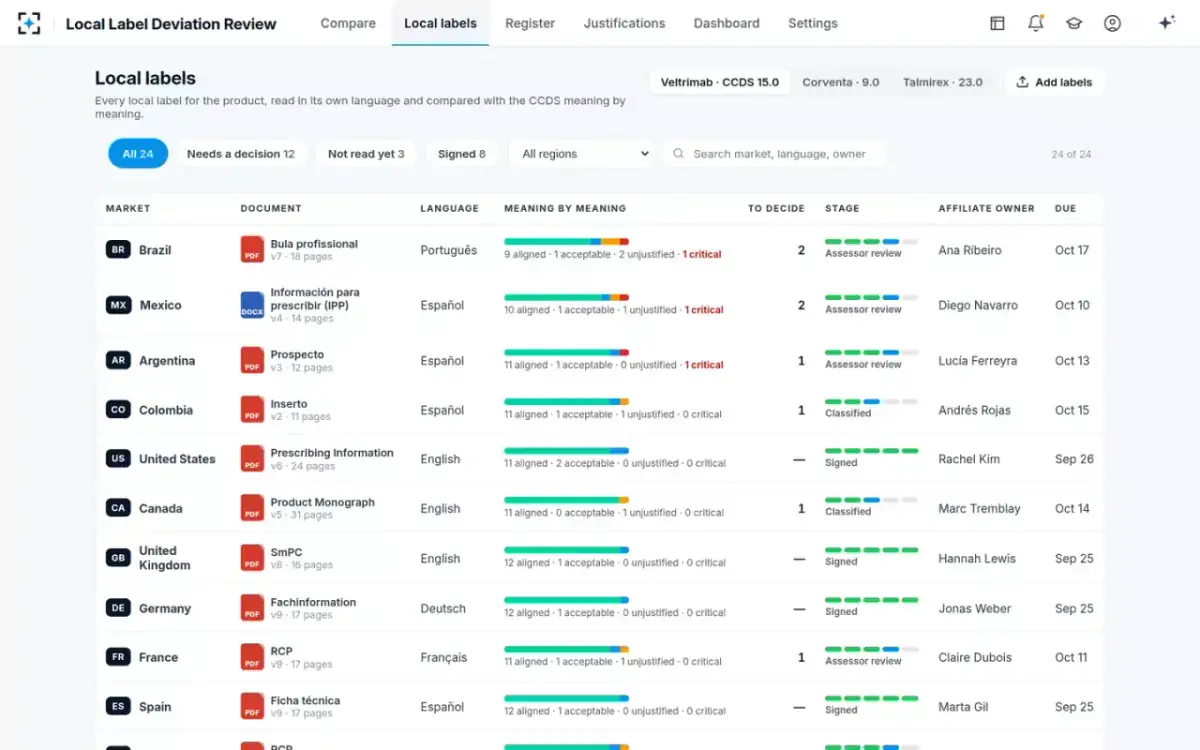Open Germany Fachinformation PDF icon
The height and width of the screenshot is (750, 1200).
coord(252,608)
